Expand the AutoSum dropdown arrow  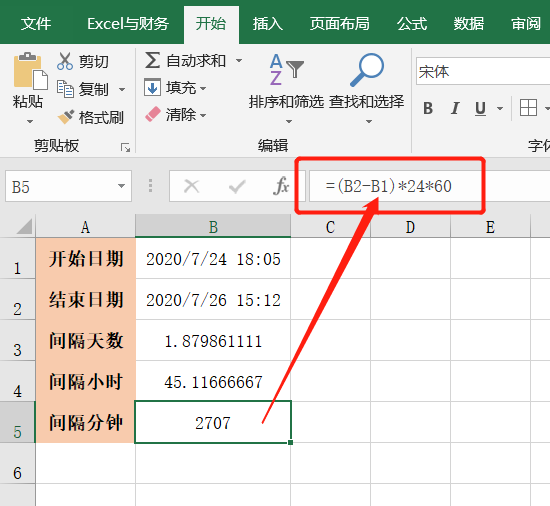[239, 61]
